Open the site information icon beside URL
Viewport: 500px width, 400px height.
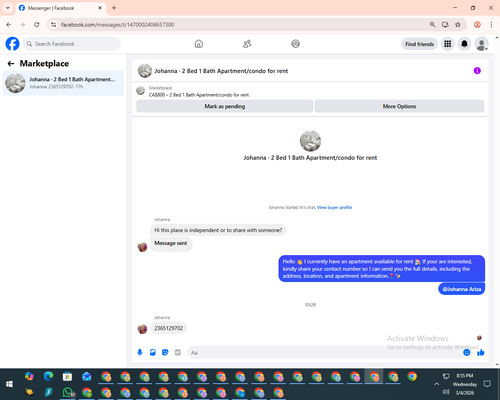[x=54, y=25]
